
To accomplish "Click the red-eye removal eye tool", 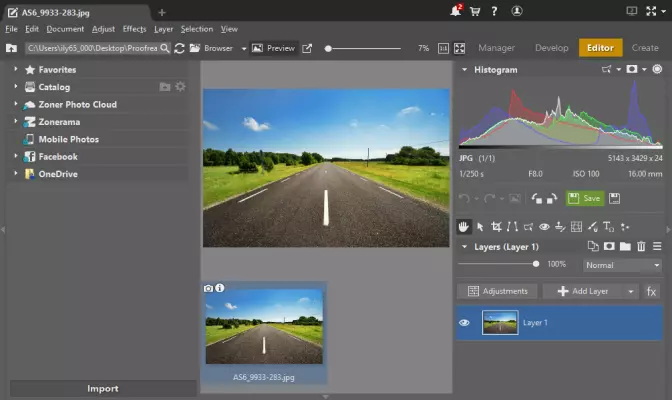I will (544, 226).
